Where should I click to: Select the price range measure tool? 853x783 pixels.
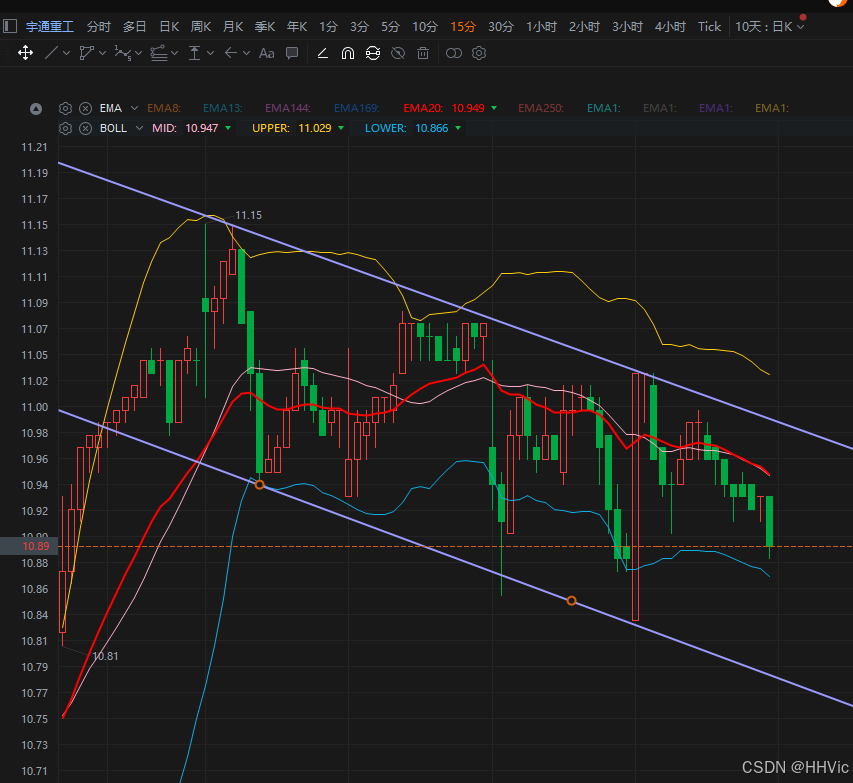pyautogui.click(x=194, y=53)
